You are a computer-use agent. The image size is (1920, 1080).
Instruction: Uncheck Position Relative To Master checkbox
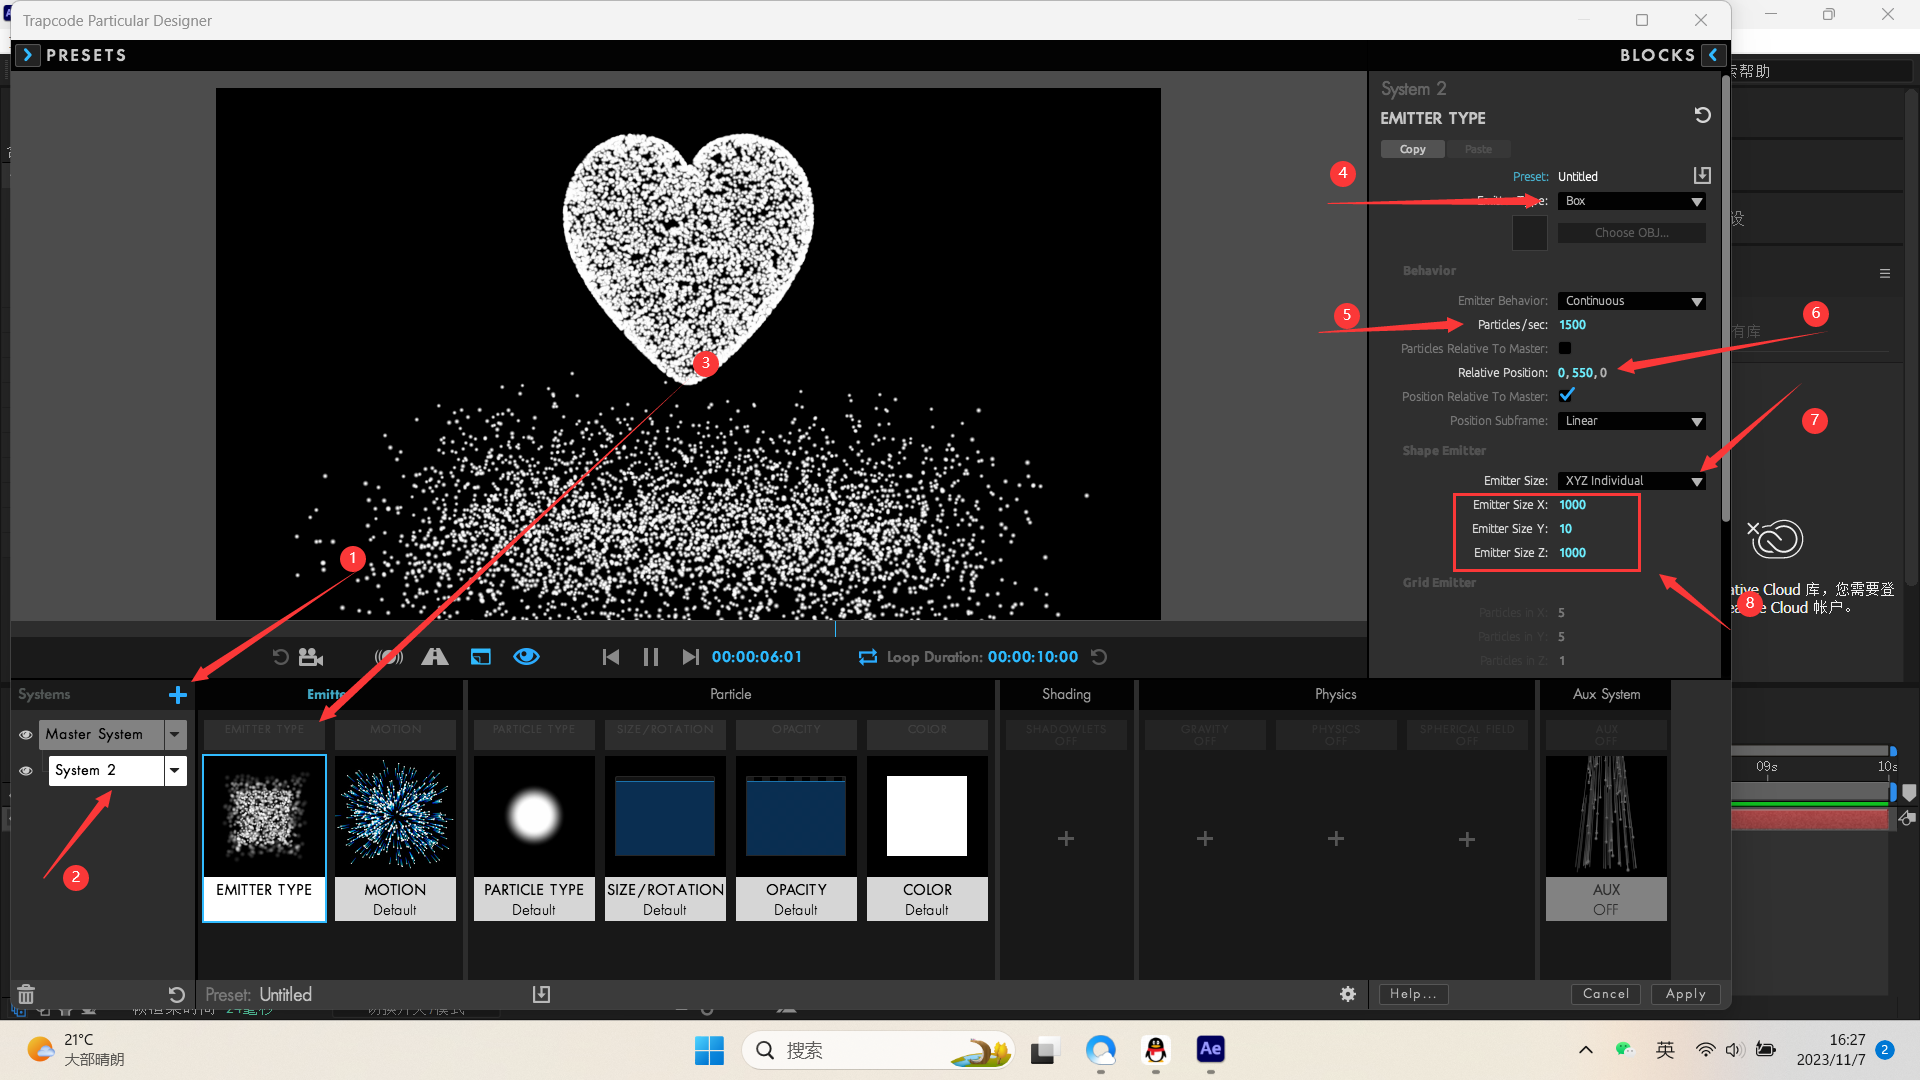1566,396
